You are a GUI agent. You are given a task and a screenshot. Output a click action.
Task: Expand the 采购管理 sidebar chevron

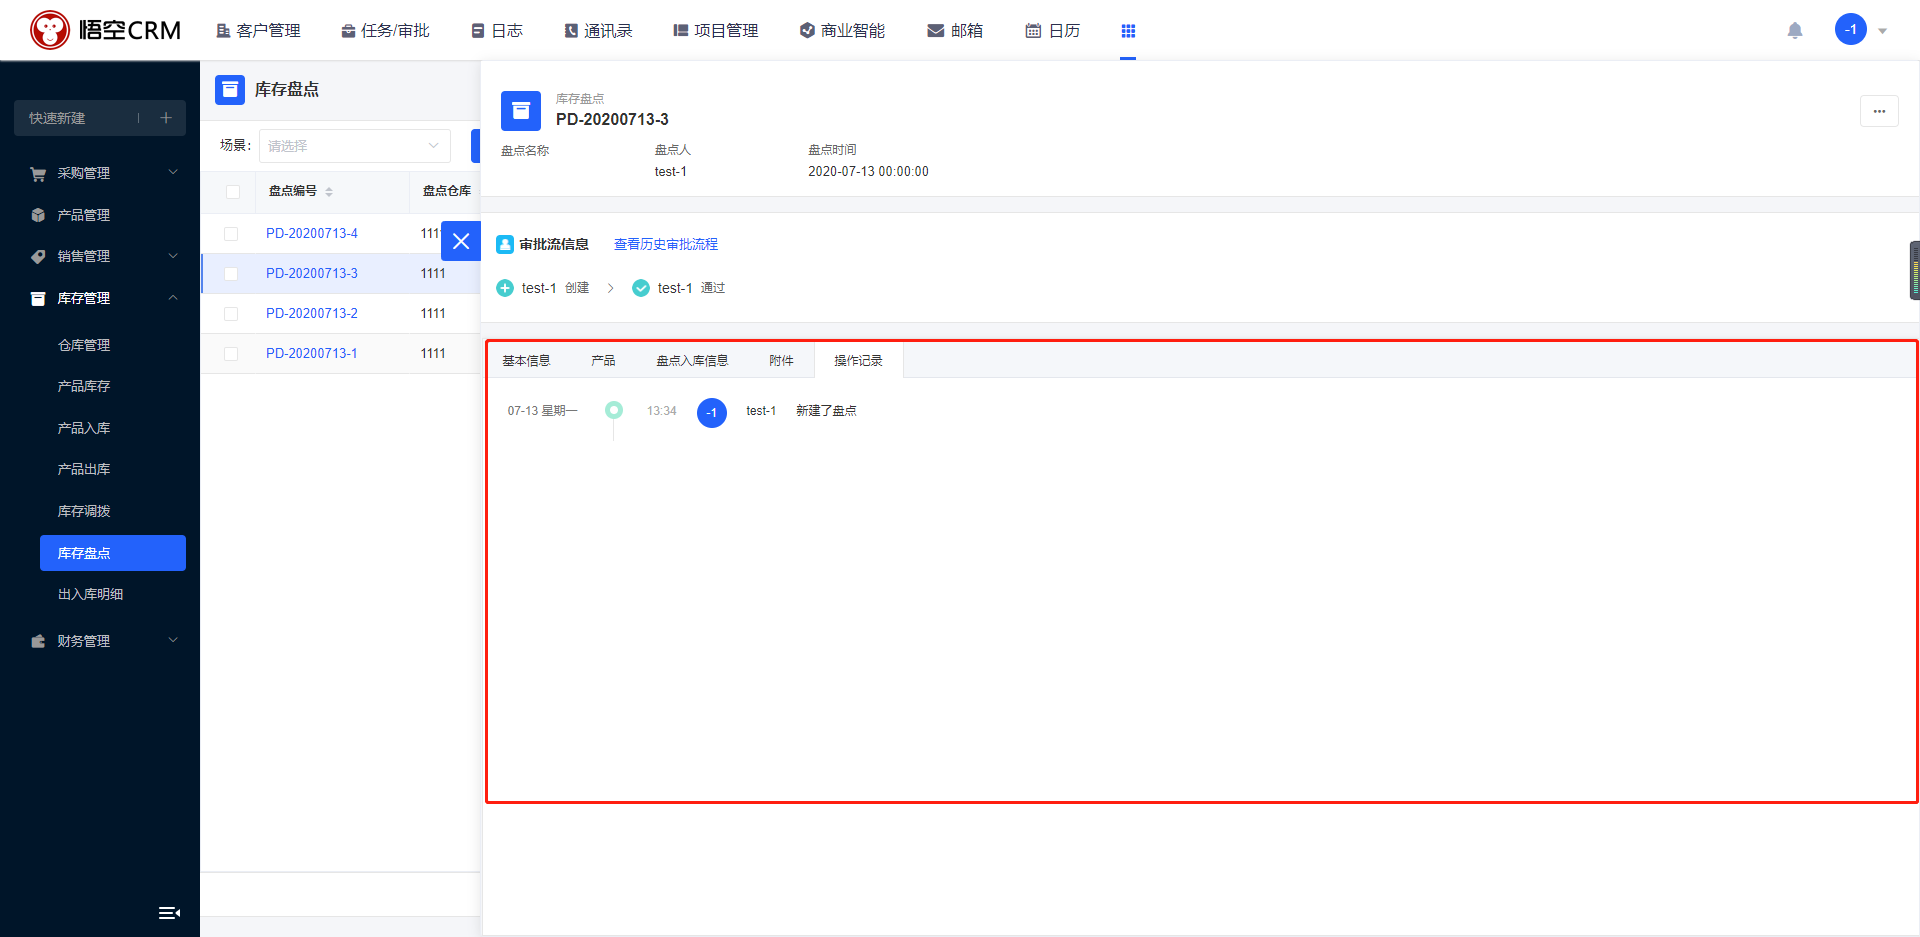(x=173, y=172)
